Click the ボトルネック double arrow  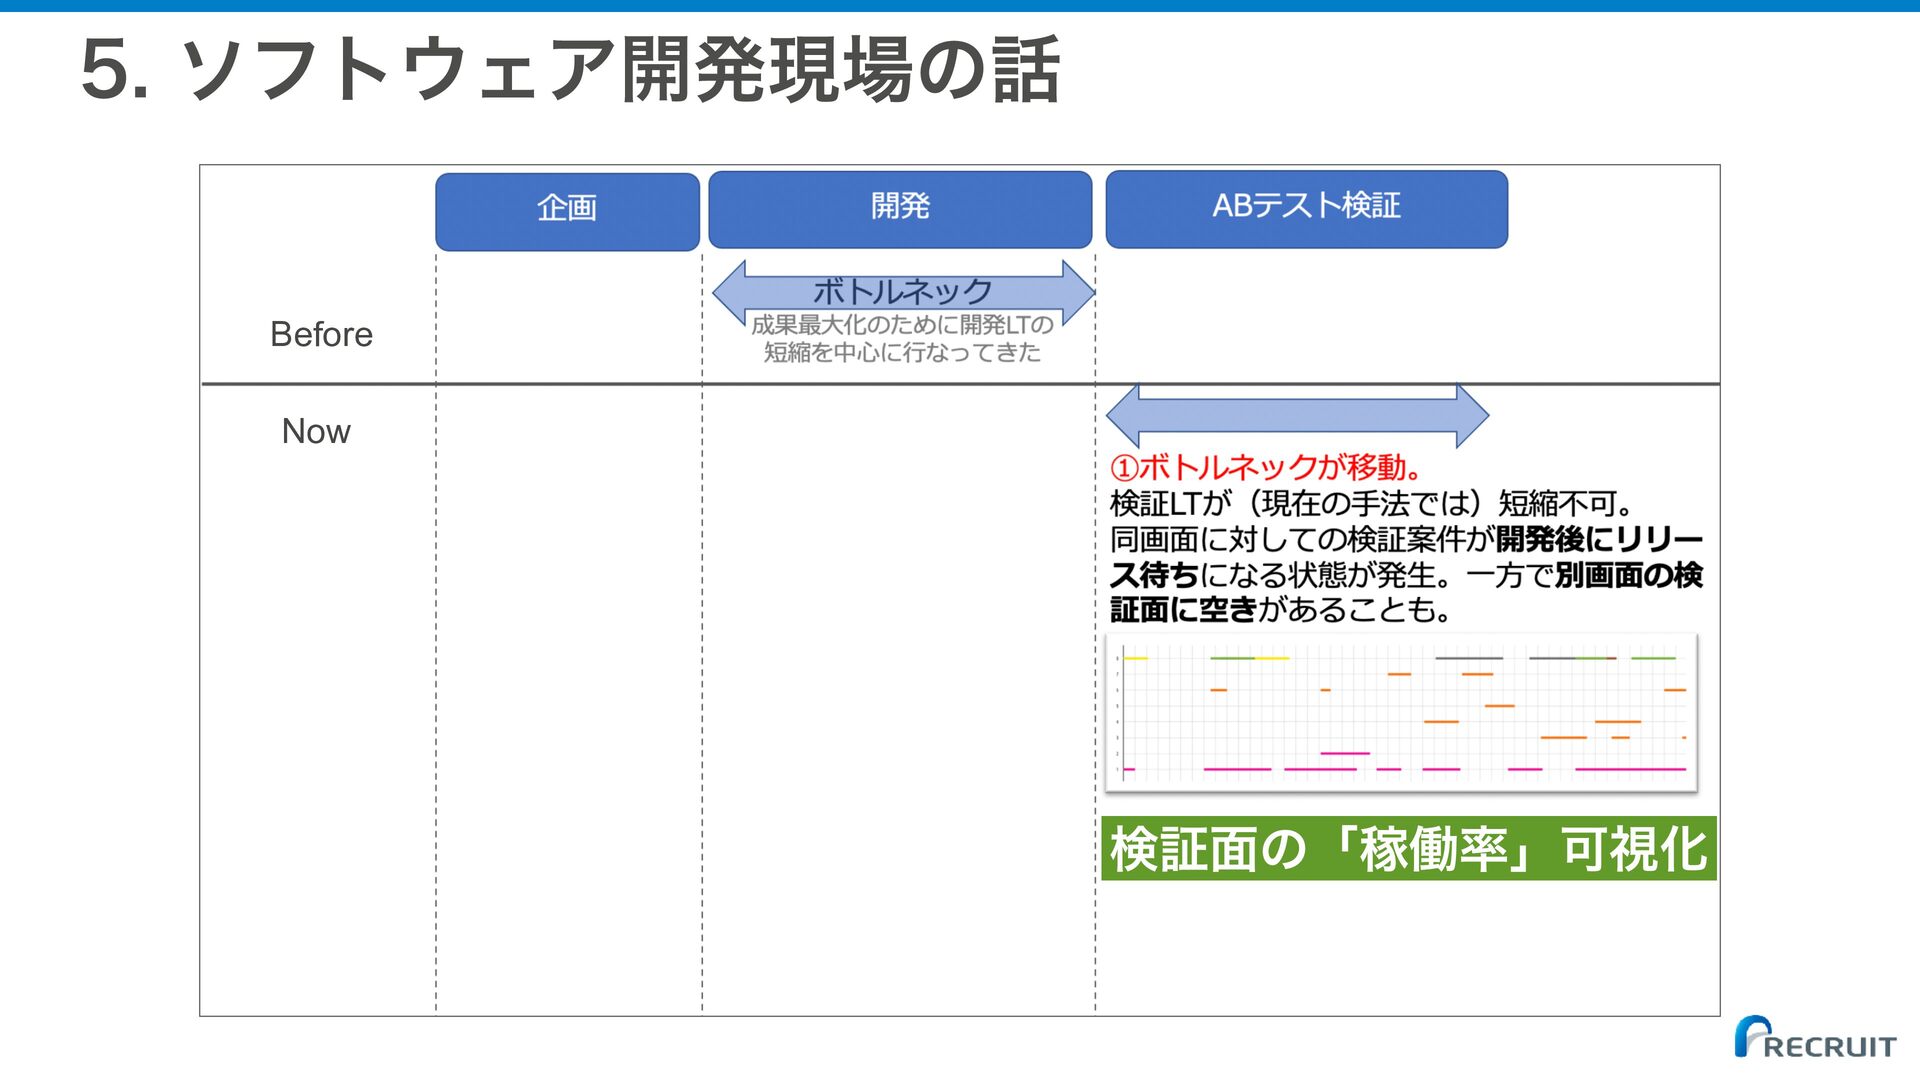[x=903, y=292]
